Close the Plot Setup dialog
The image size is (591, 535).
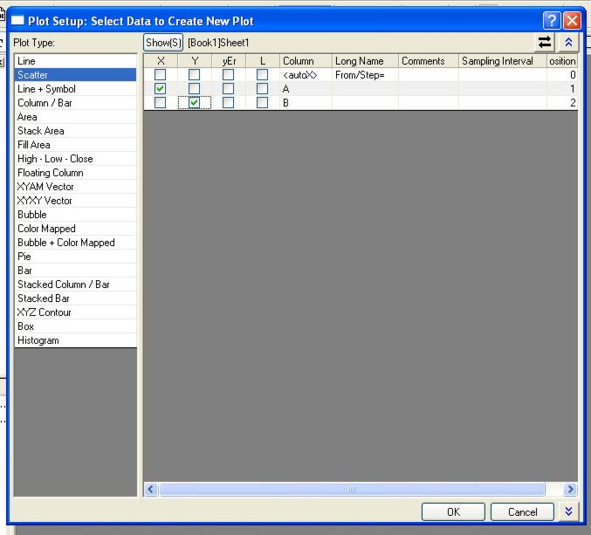point(572,20)
